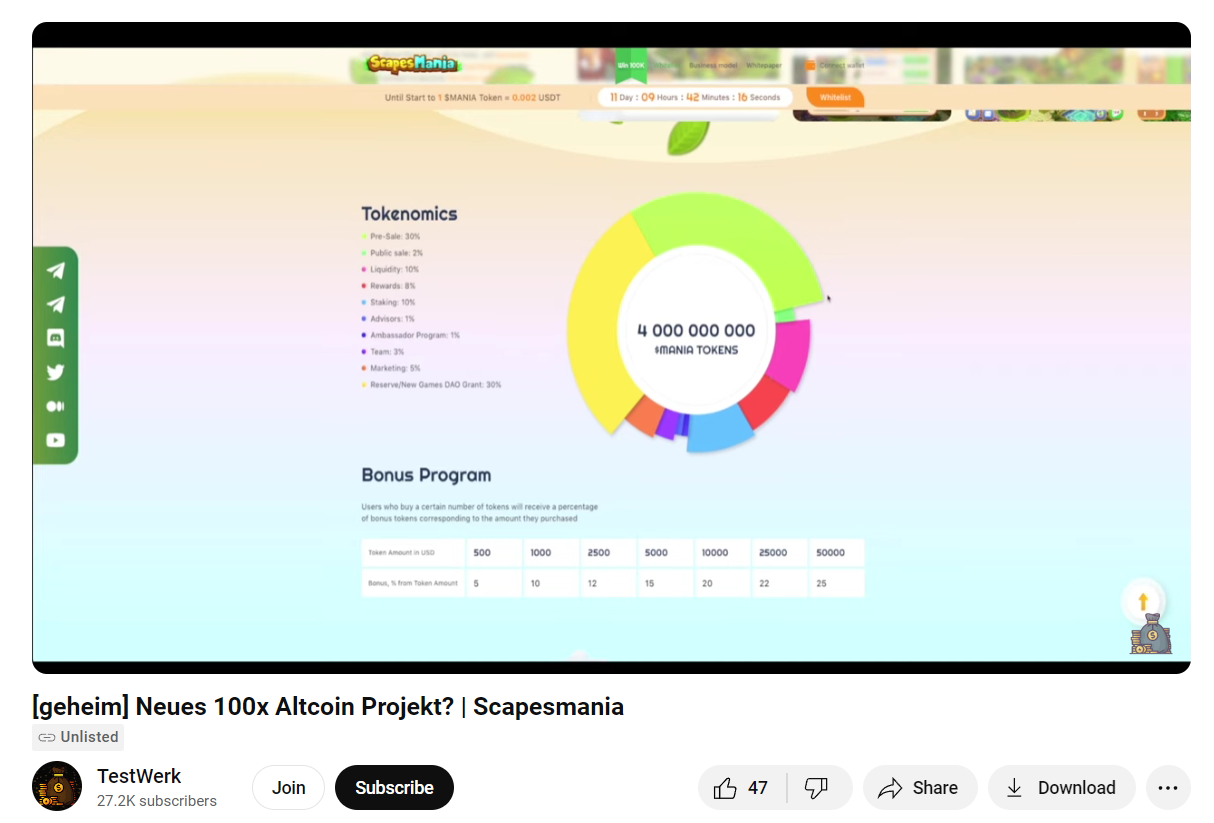Open the Medium icon in sidebar

(x=56, y=406)
